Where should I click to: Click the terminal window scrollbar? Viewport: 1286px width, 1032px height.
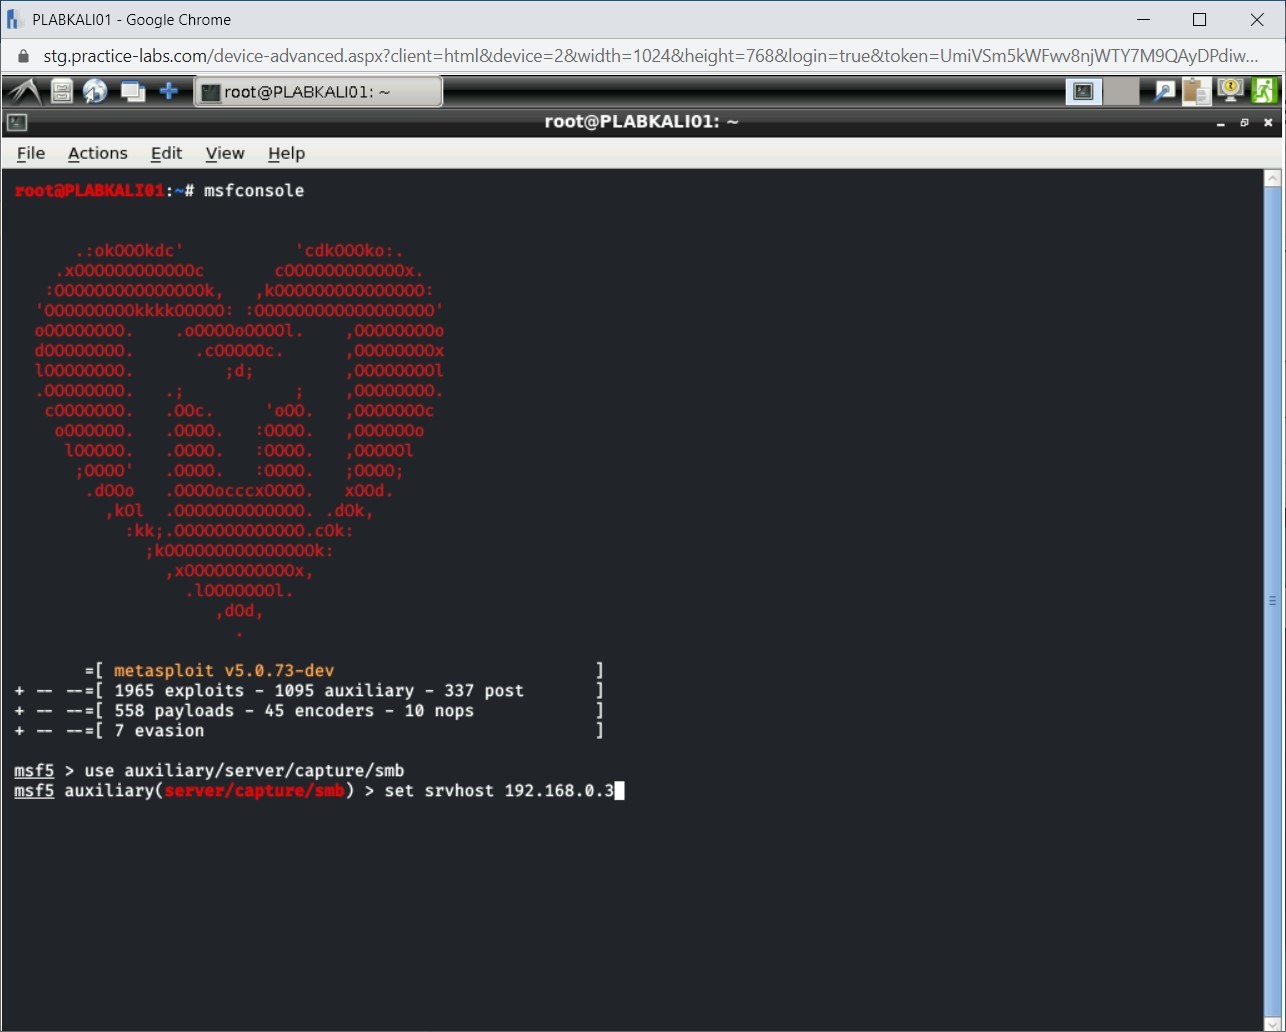(x=1272, y=600)
